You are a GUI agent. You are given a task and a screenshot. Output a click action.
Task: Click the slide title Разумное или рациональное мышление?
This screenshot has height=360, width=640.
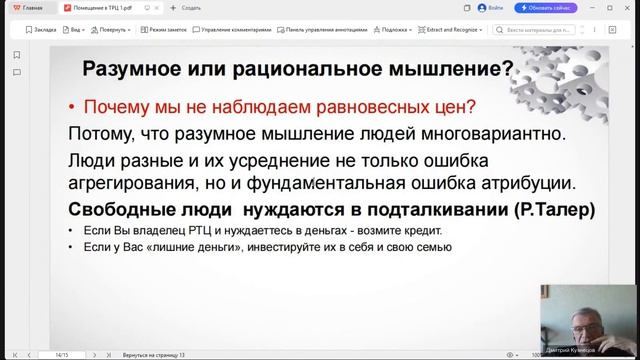point(298,69)
